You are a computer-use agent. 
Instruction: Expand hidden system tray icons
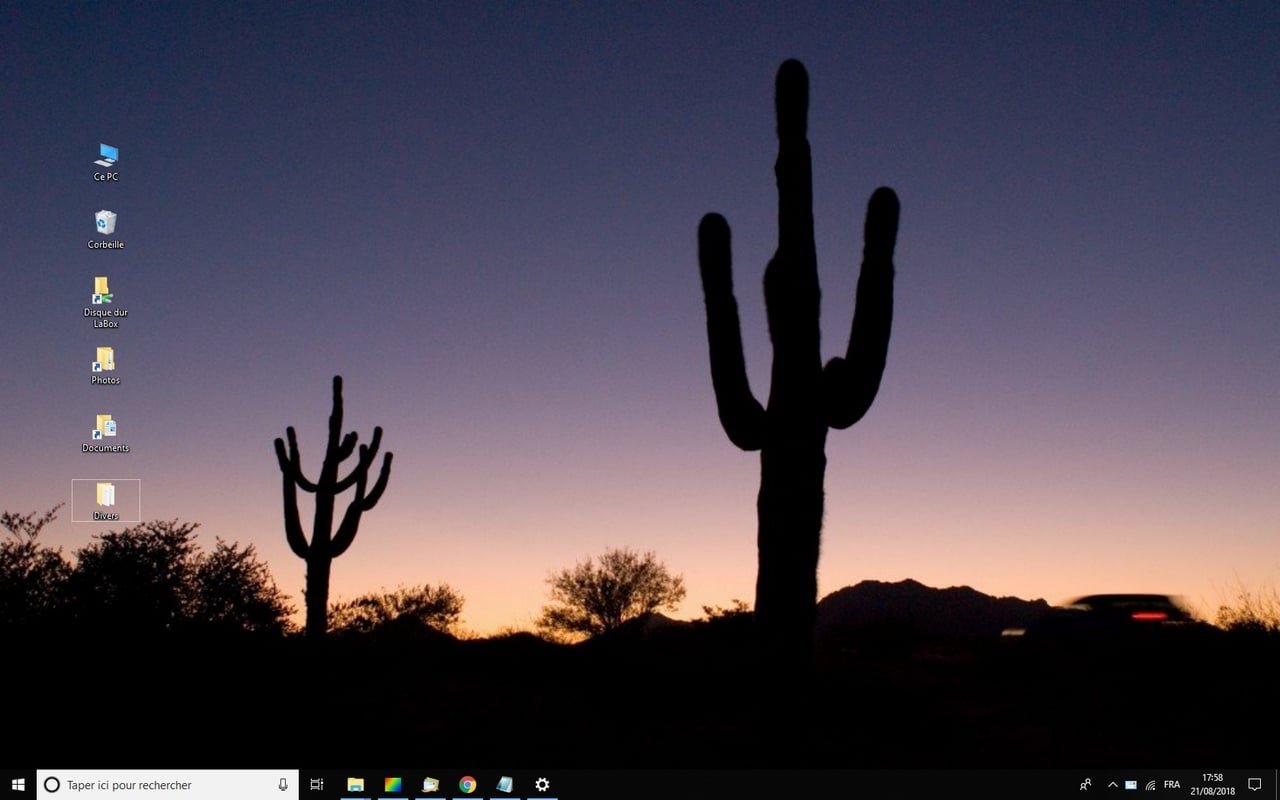tap(1112, 785)
